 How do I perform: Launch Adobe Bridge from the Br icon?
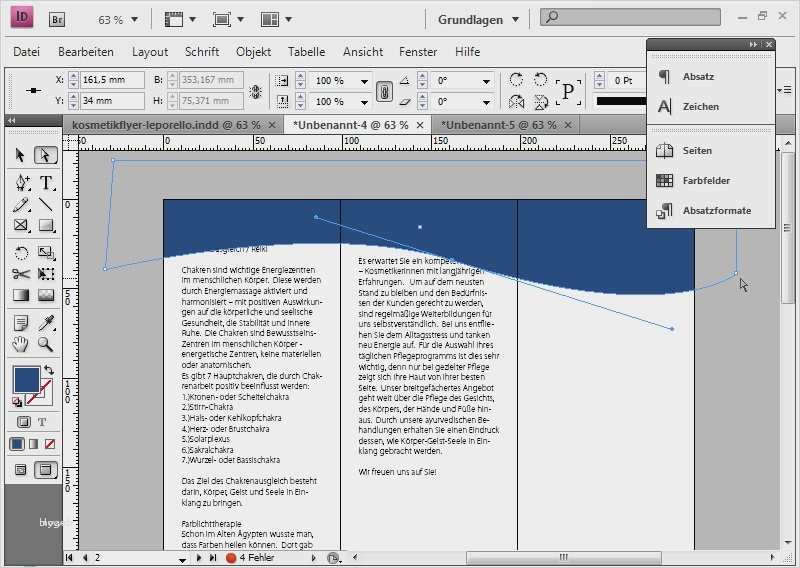(58, 19)
